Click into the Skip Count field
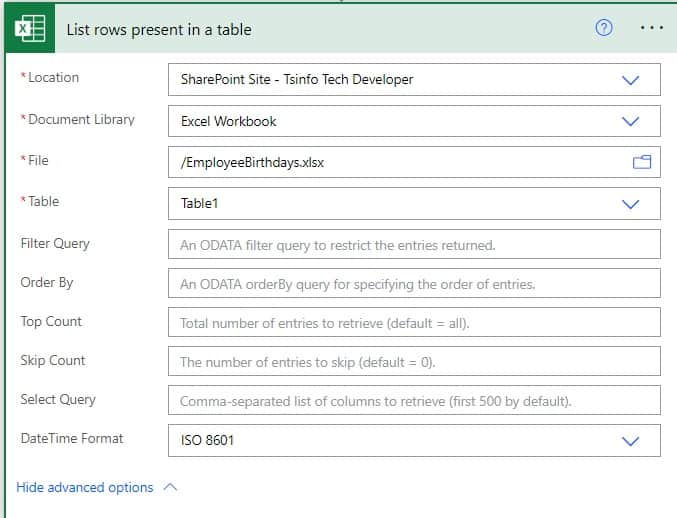 click(x=414, y=361)
